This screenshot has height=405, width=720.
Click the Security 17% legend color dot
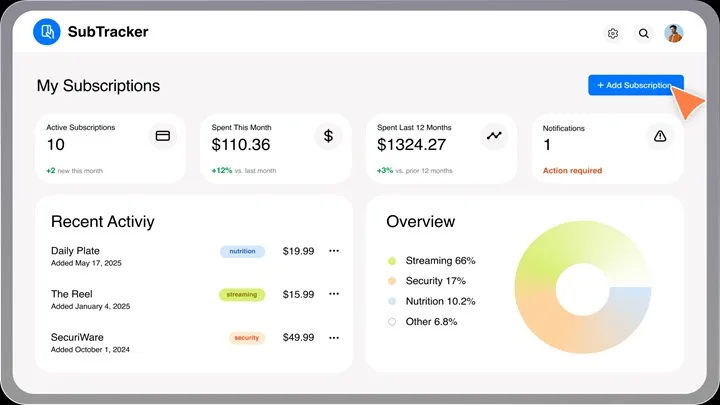pos(392,281)
